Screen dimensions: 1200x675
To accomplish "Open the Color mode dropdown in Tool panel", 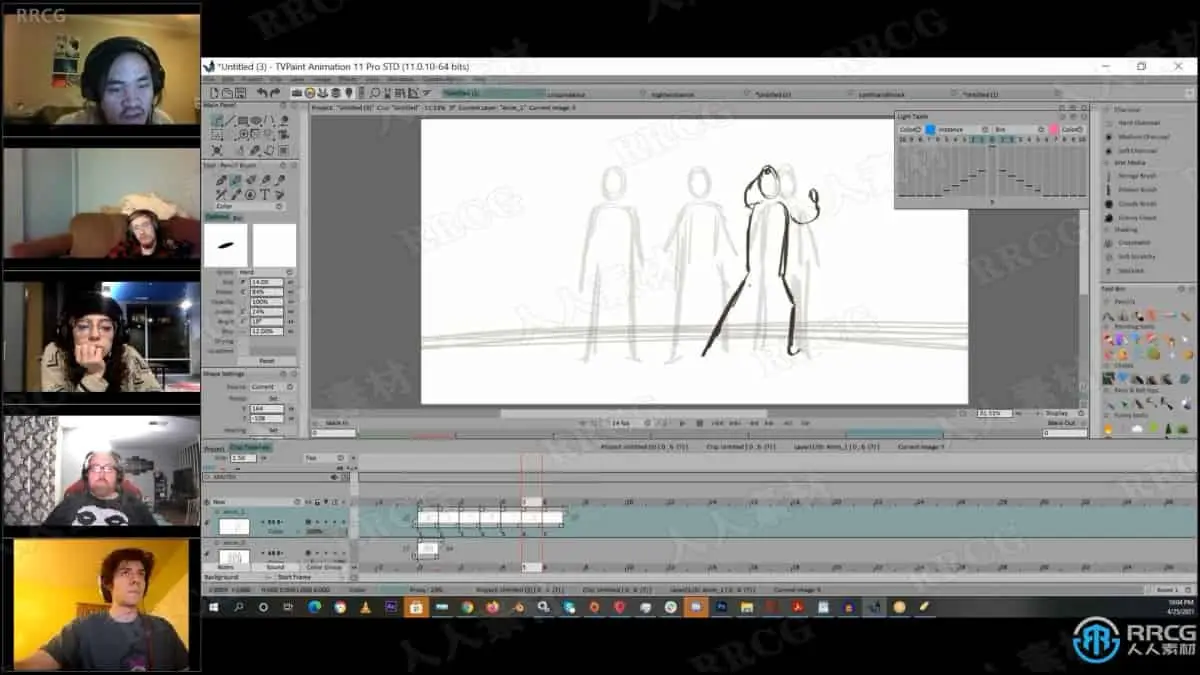I will point(250,206).
